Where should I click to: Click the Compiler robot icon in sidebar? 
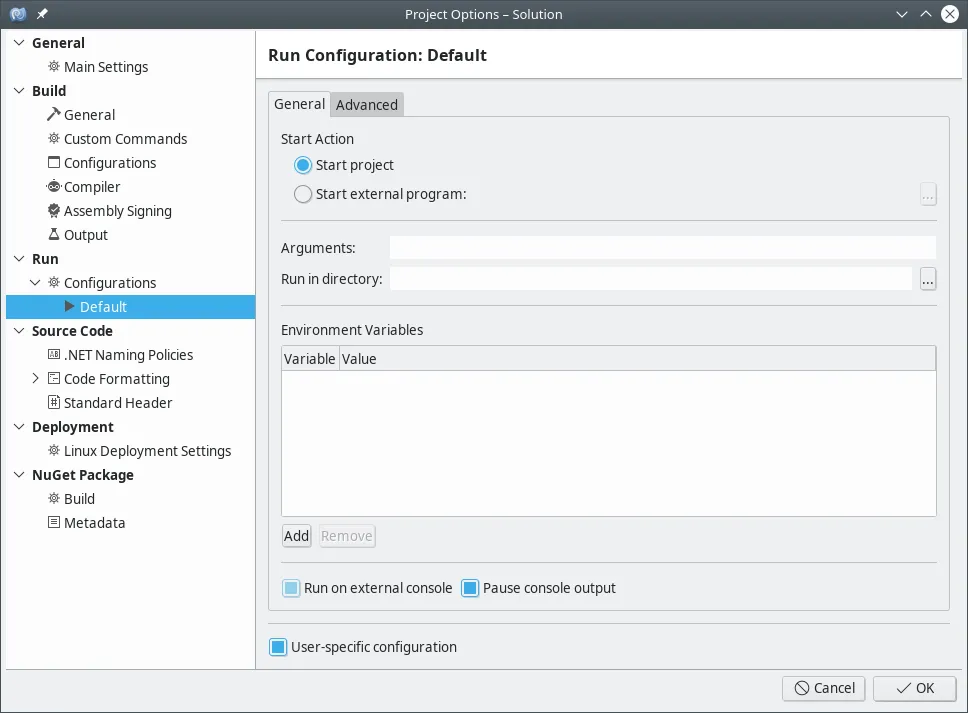(54, 187)
